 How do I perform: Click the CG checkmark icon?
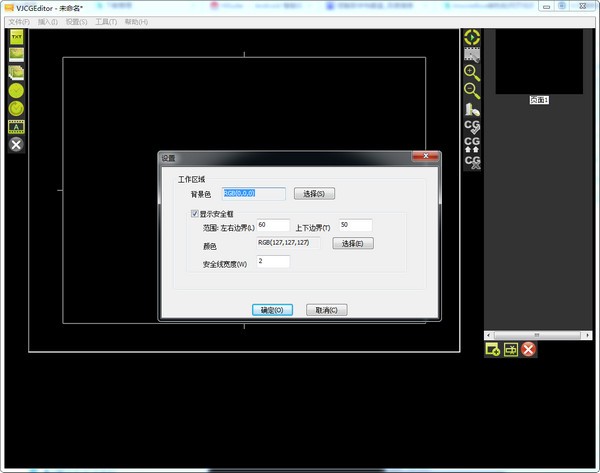[472, 126]
